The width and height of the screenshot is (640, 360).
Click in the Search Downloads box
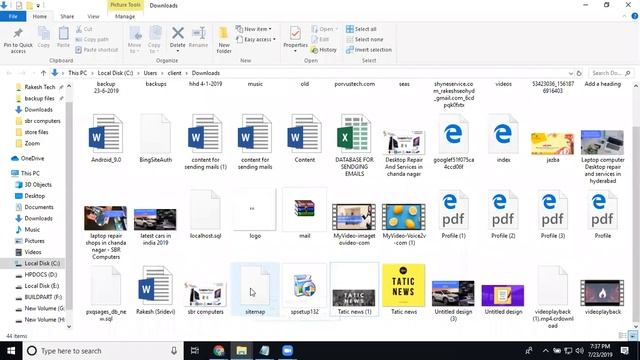[x=611, y=73]
